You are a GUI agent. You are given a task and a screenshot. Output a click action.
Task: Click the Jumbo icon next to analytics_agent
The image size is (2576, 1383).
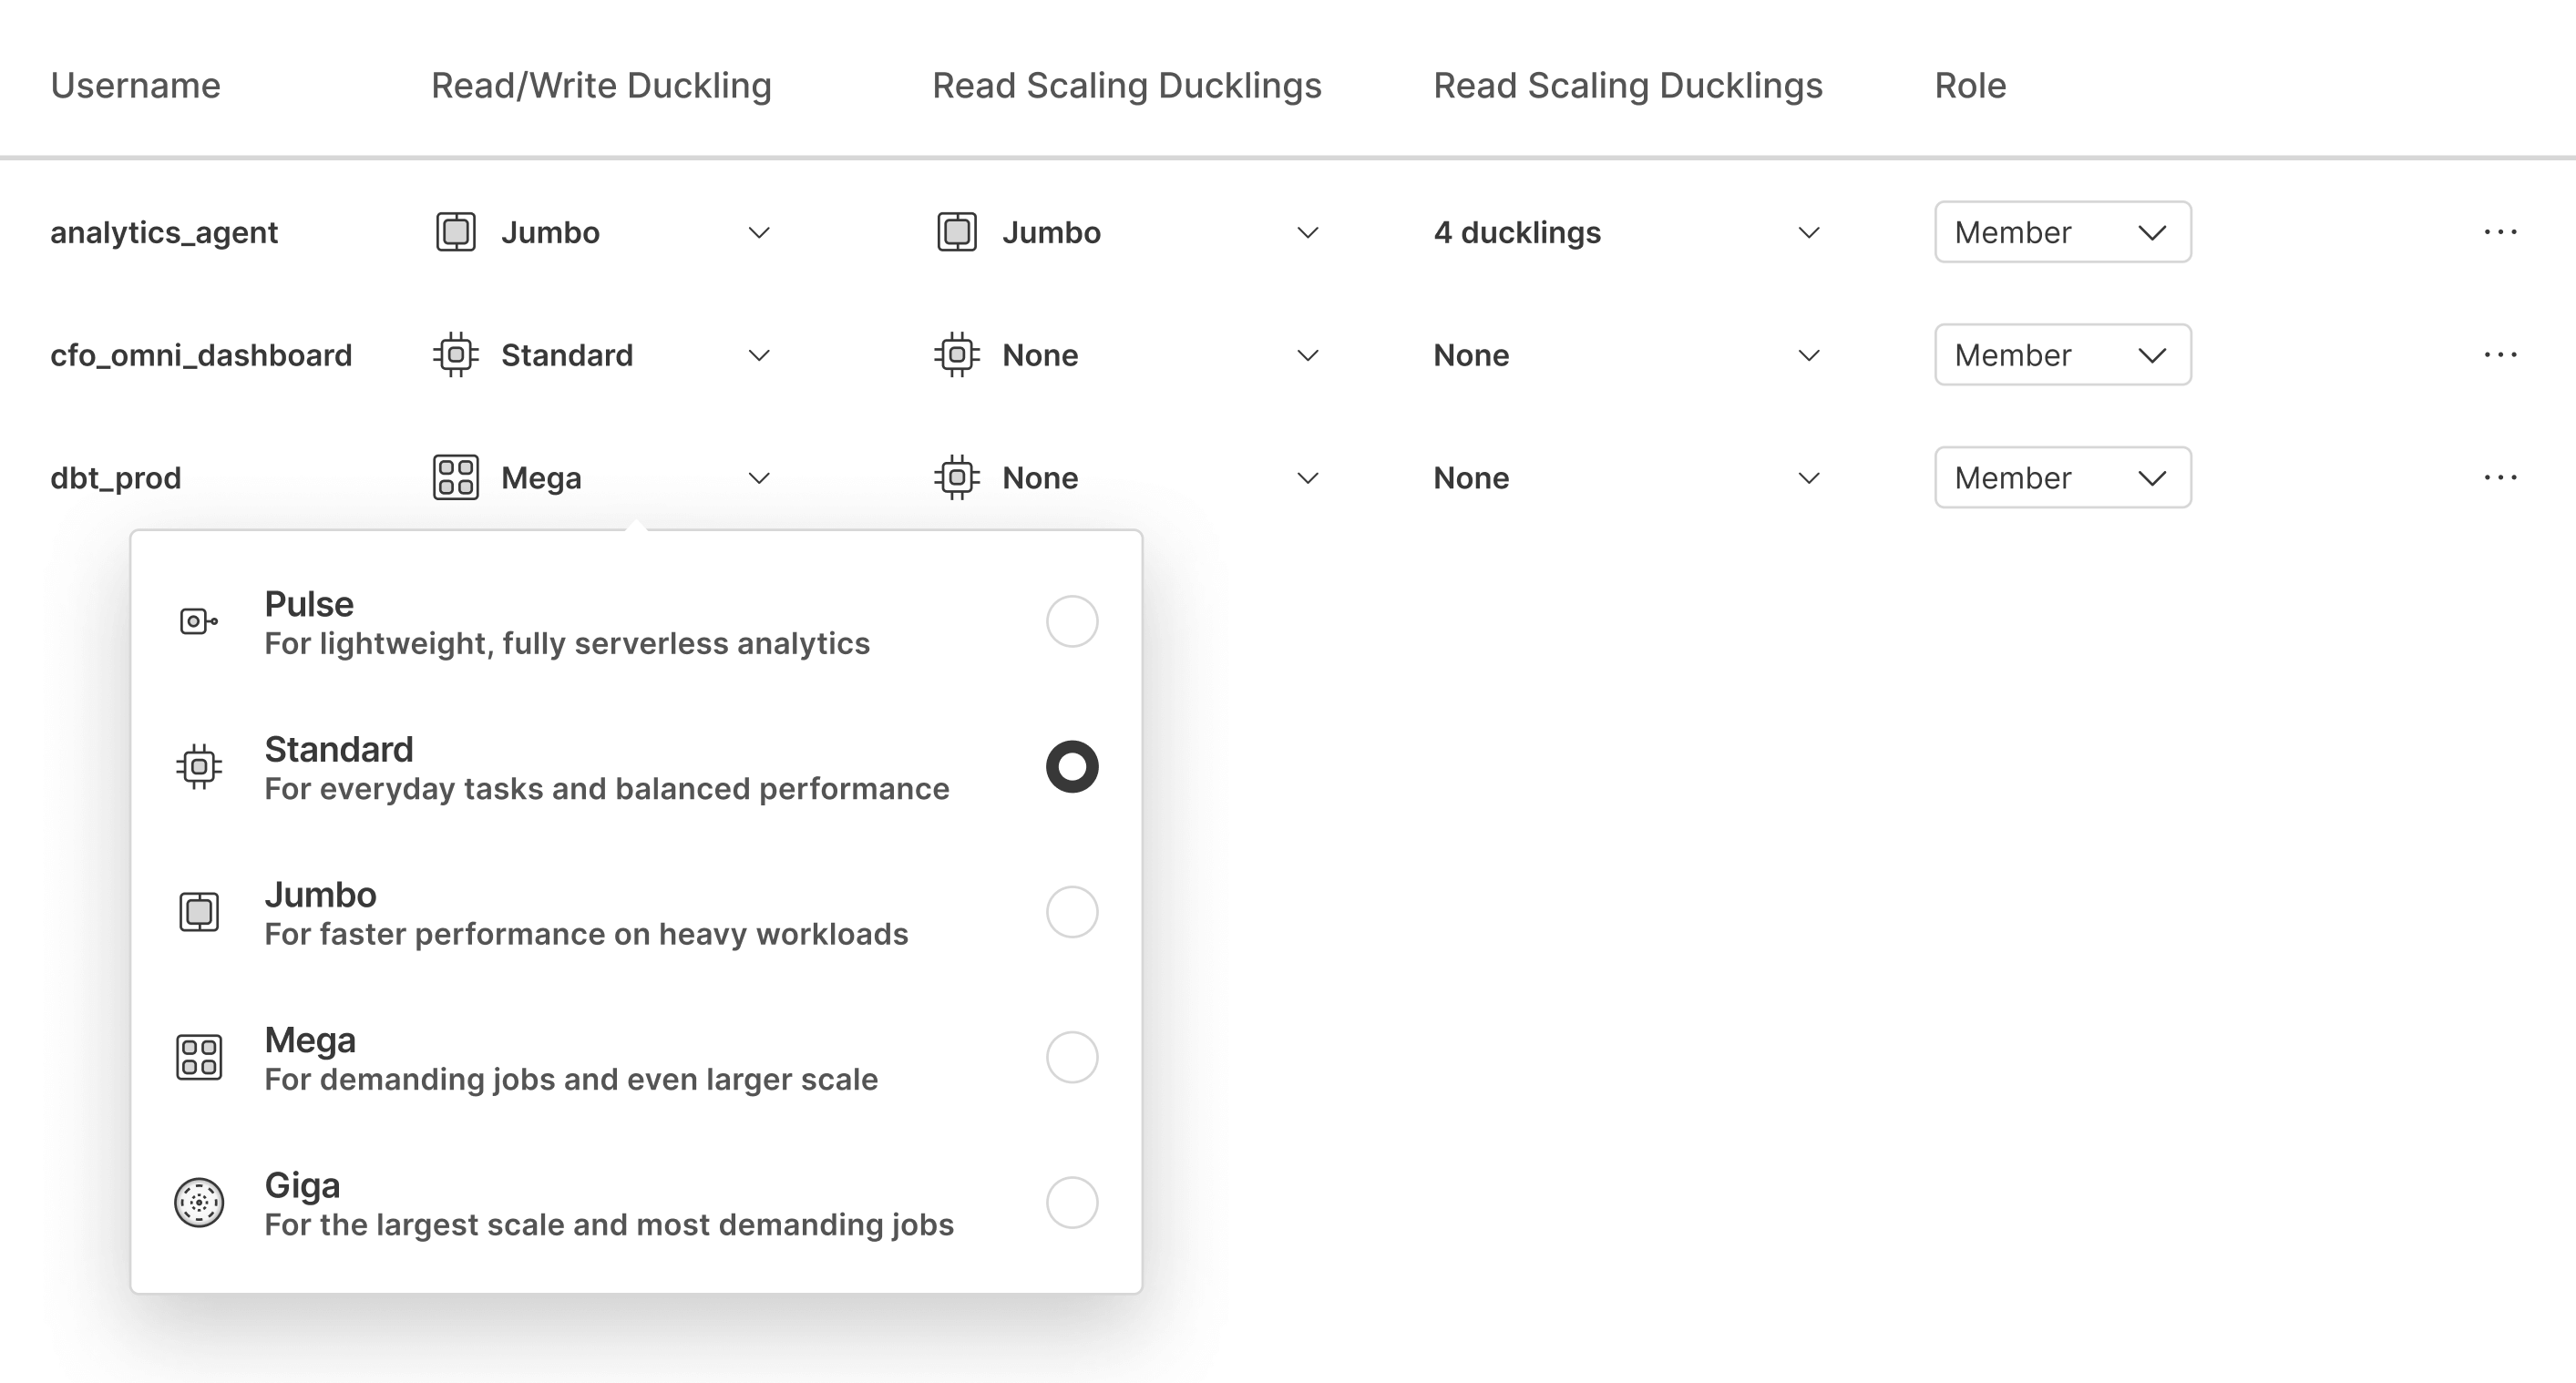pos(456,232)
